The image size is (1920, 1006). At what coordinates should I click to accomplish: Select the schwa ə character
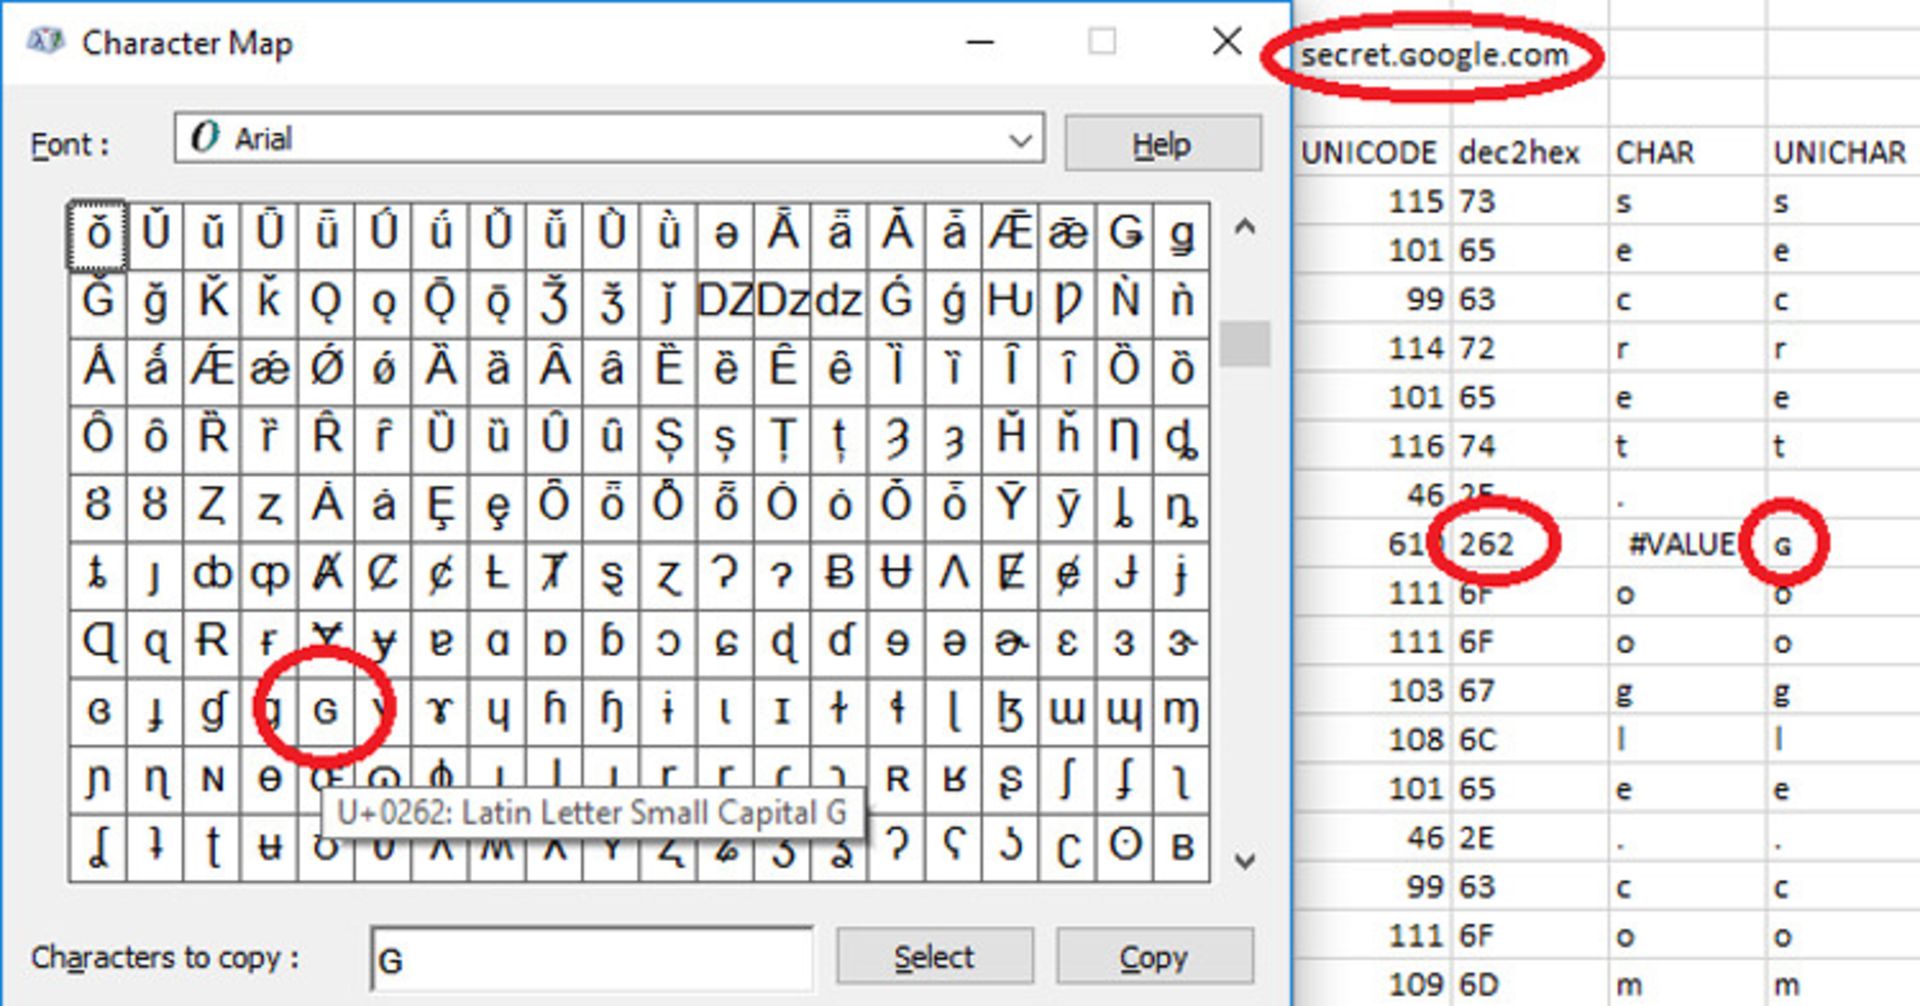pos(725,234)
